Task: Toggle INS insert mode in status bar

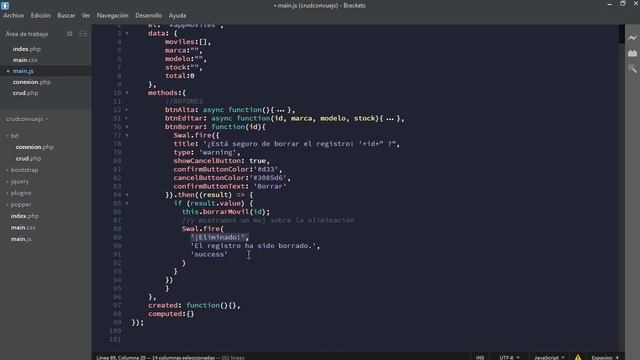Action: click(480, 358)
